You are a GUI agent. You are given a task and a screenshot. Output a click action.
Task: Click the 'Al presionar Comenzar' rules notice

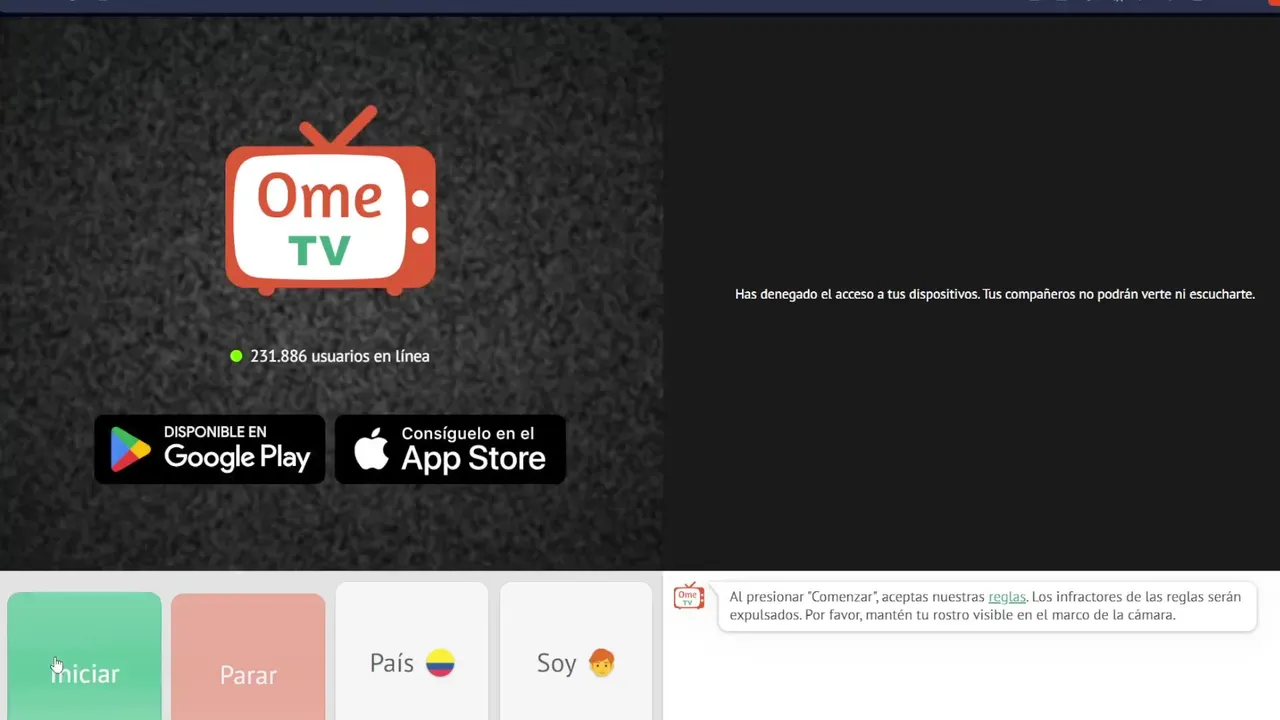[986, 606]
